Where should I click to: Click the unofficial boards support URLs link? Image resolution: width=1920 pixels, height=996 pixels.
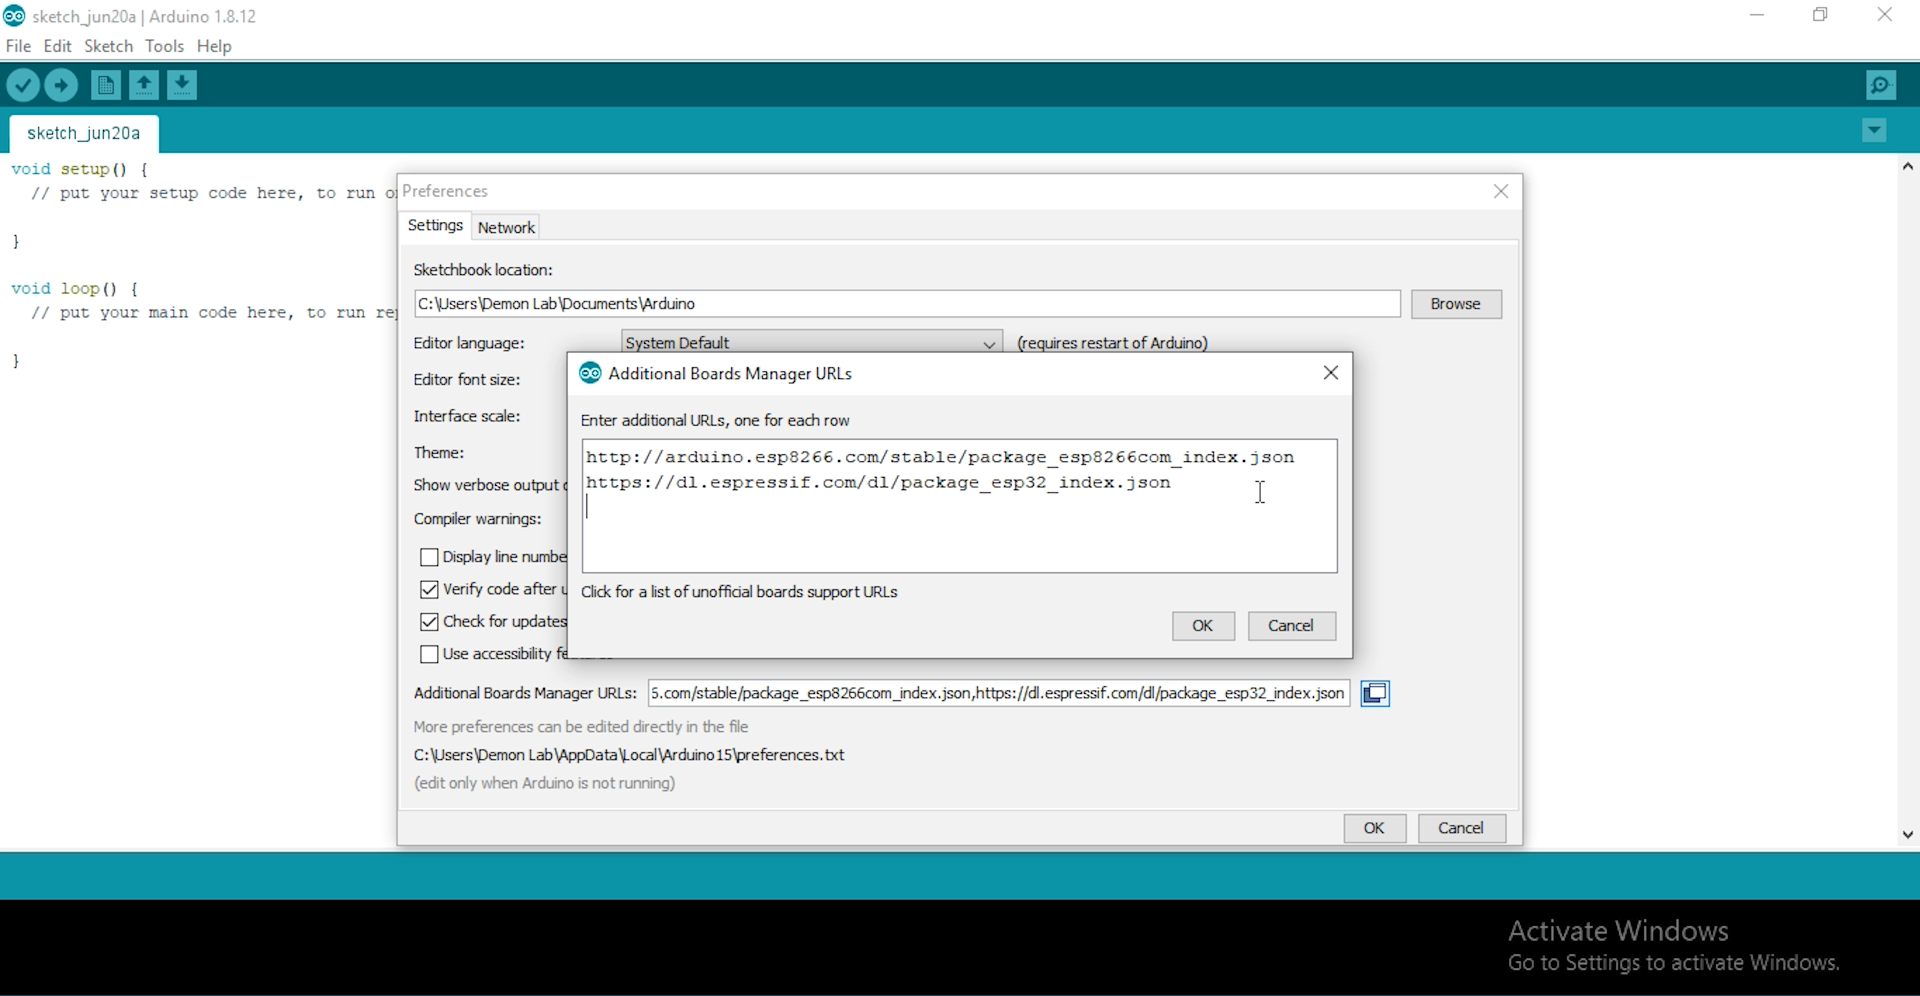point(740,592)
